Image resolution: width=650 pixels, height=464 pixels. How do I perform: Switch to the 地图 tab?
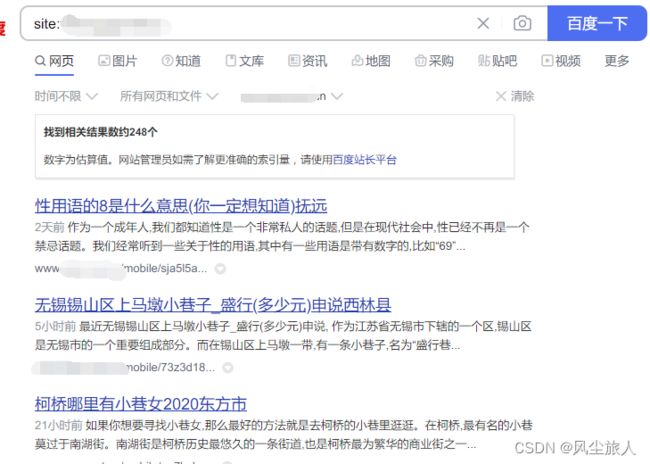point(371,61)
